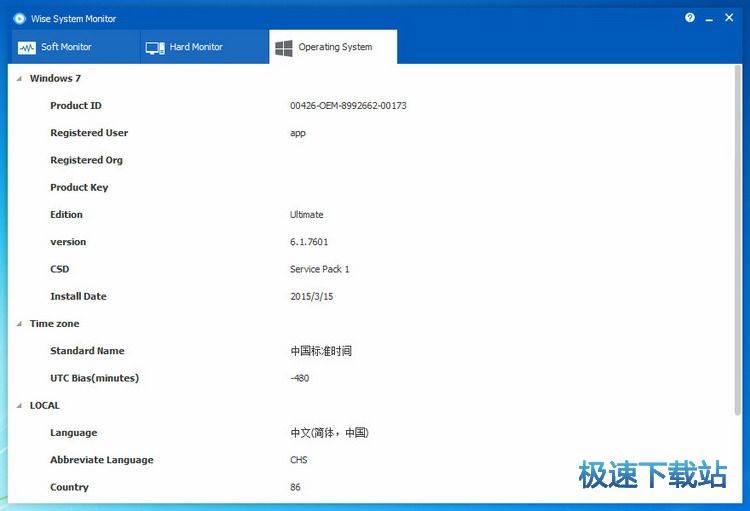The height and width of the screenshot is (511, 750).
Task: Select the Operating System tab
Action: tap(334, 47)
